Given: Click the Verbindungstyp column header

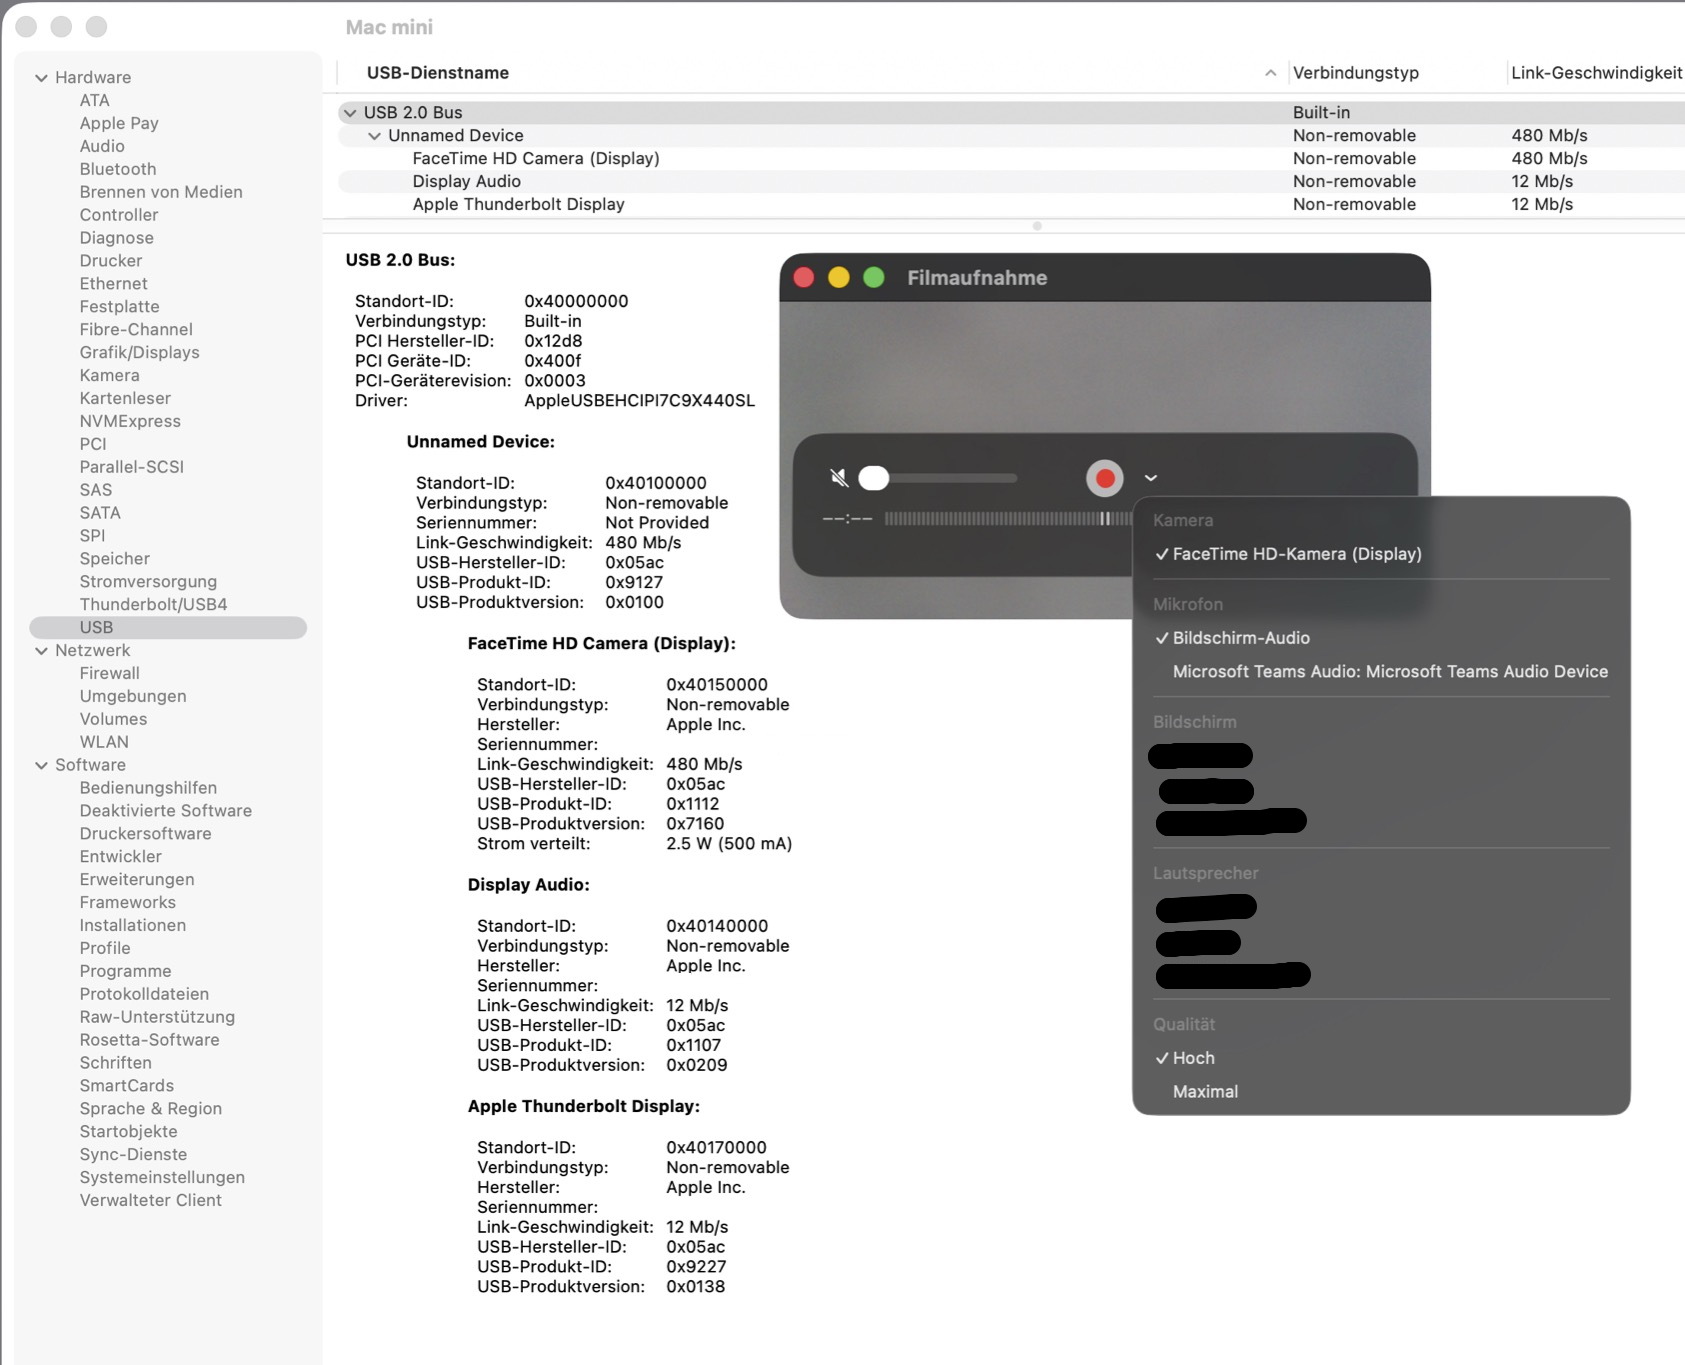Looking at the screenshot, I should [1355, 73].
